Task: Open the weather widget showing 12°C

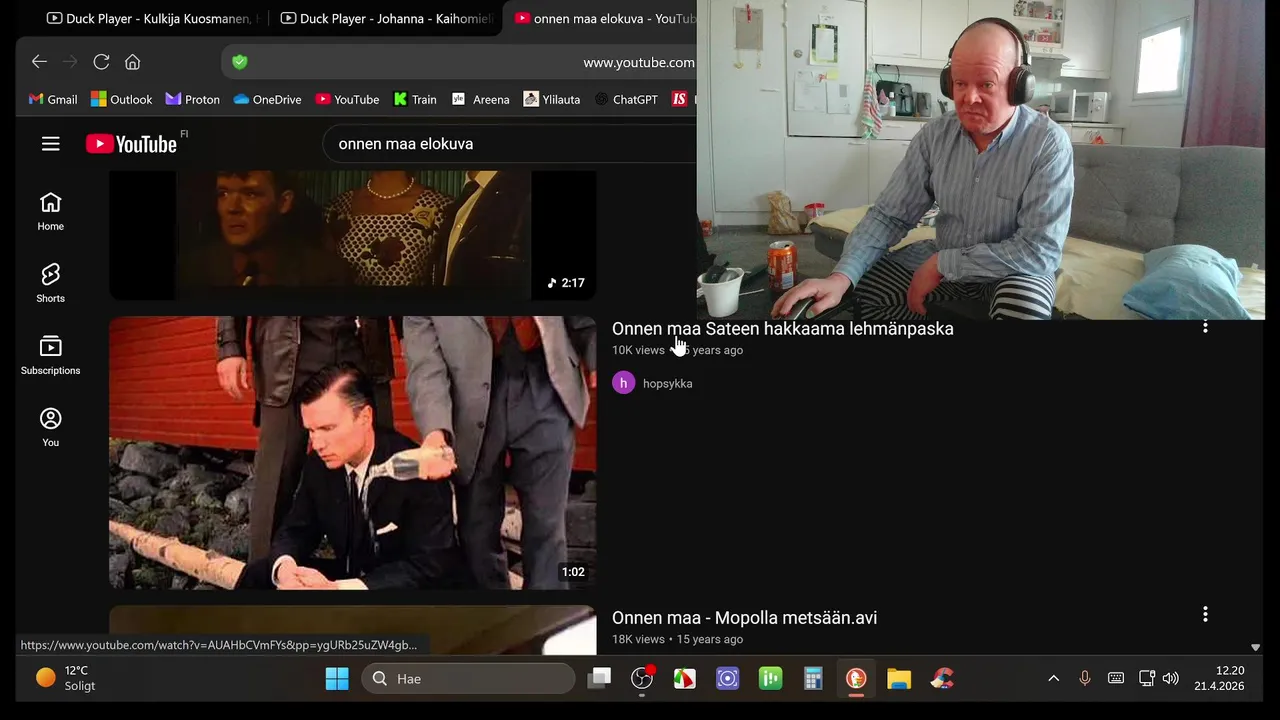Action: pyautogui.click(x=65, y=678)
